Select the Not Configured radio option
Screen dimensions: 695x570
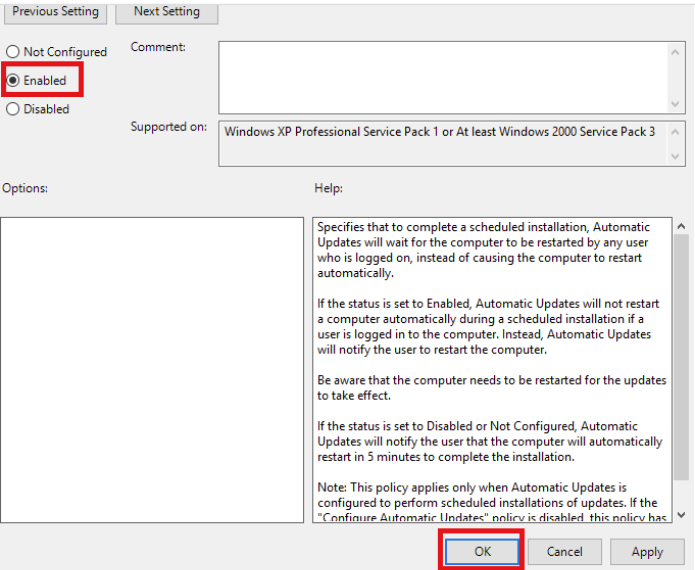click(x=56, y=52)
